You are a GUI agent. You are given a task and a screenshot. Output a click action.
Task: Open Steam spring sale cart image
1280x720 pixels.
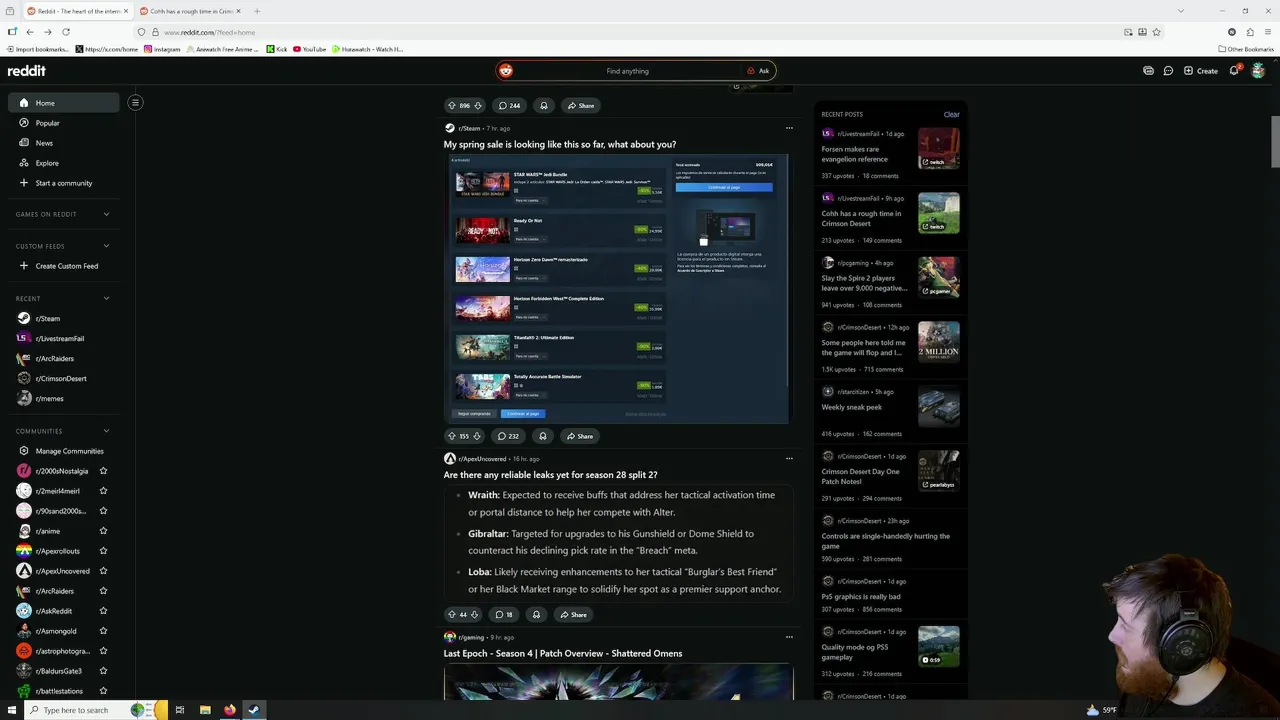tap(617, 288)
